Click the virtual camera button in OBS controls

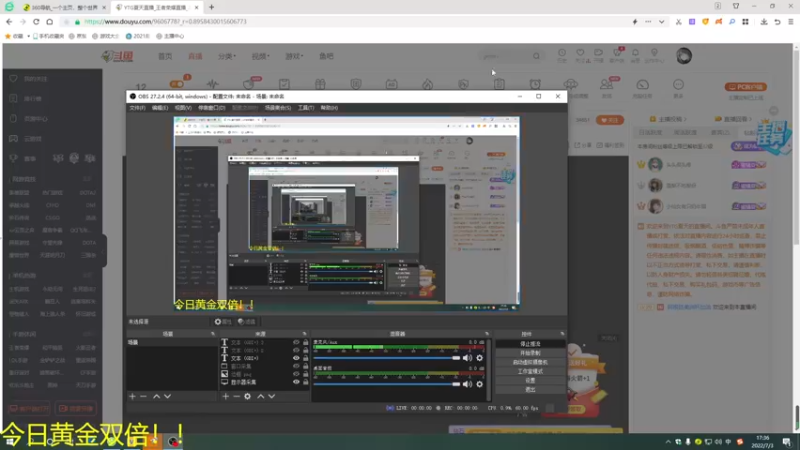(x=530, y=362)
